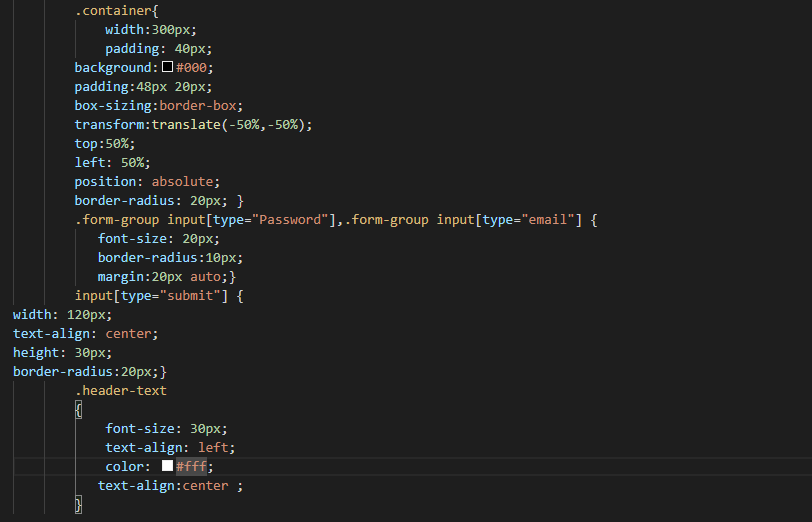Open the black #000 color swatch
Image resolution: width=812 pixels, height=522 pixels.
point(167,67)
